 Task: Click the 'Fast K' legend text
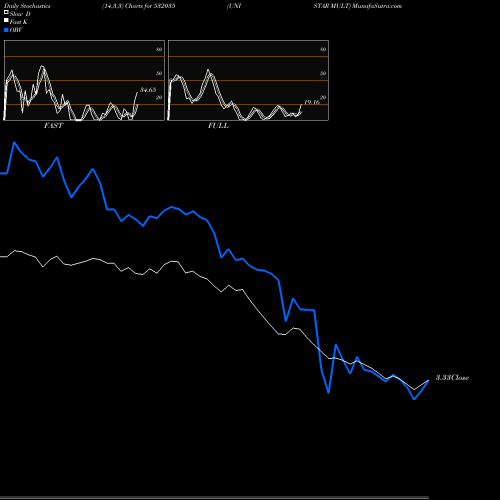point(19,22)
